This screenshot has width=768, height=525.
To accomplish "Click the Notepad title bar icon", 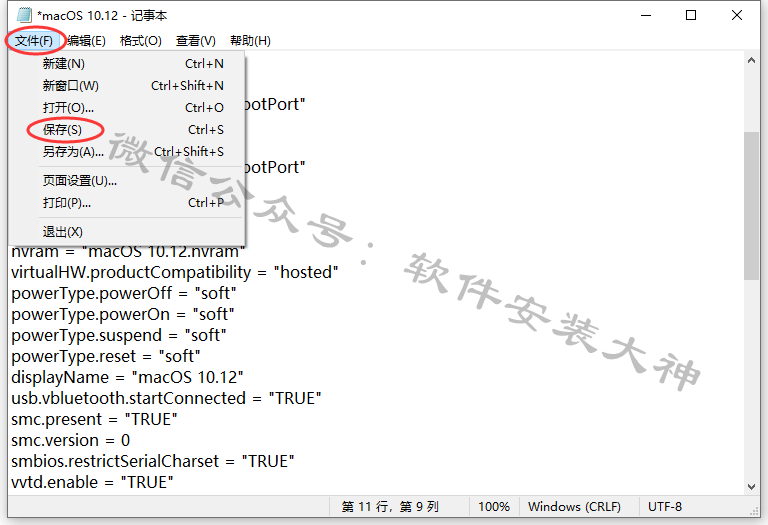I will 24,15.
